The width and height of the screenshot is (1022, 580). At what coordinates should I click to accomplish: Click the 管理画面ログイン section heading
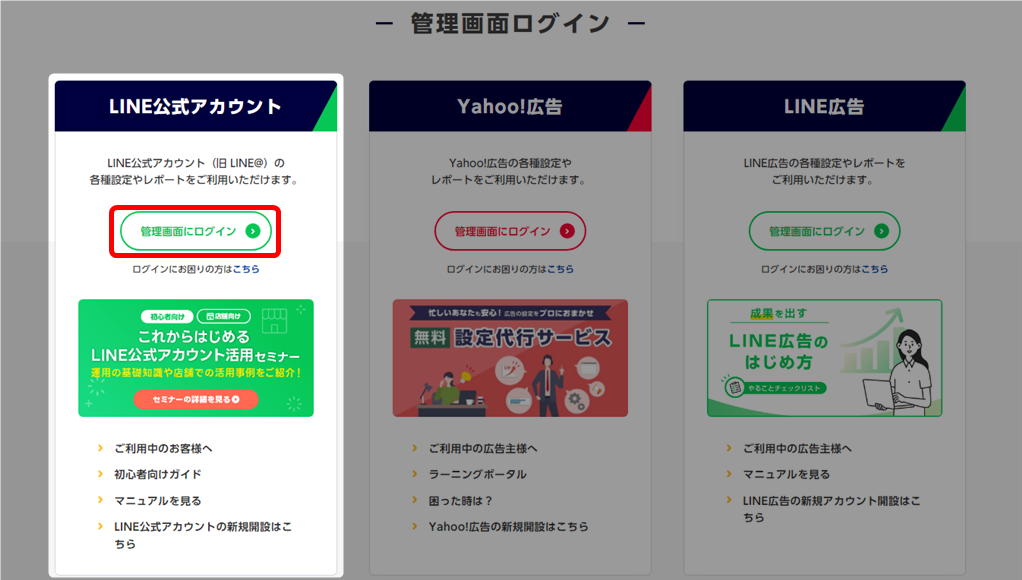[x=510, y=24]
